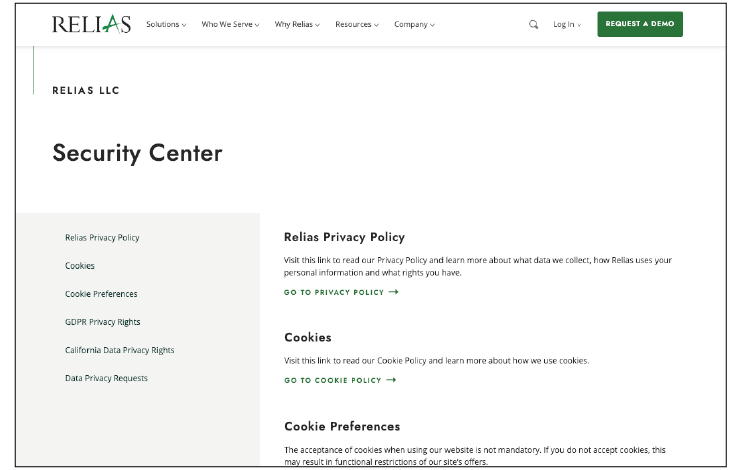Click the Security Center heading
The image size is (742, 470).
tap(137, 153)
